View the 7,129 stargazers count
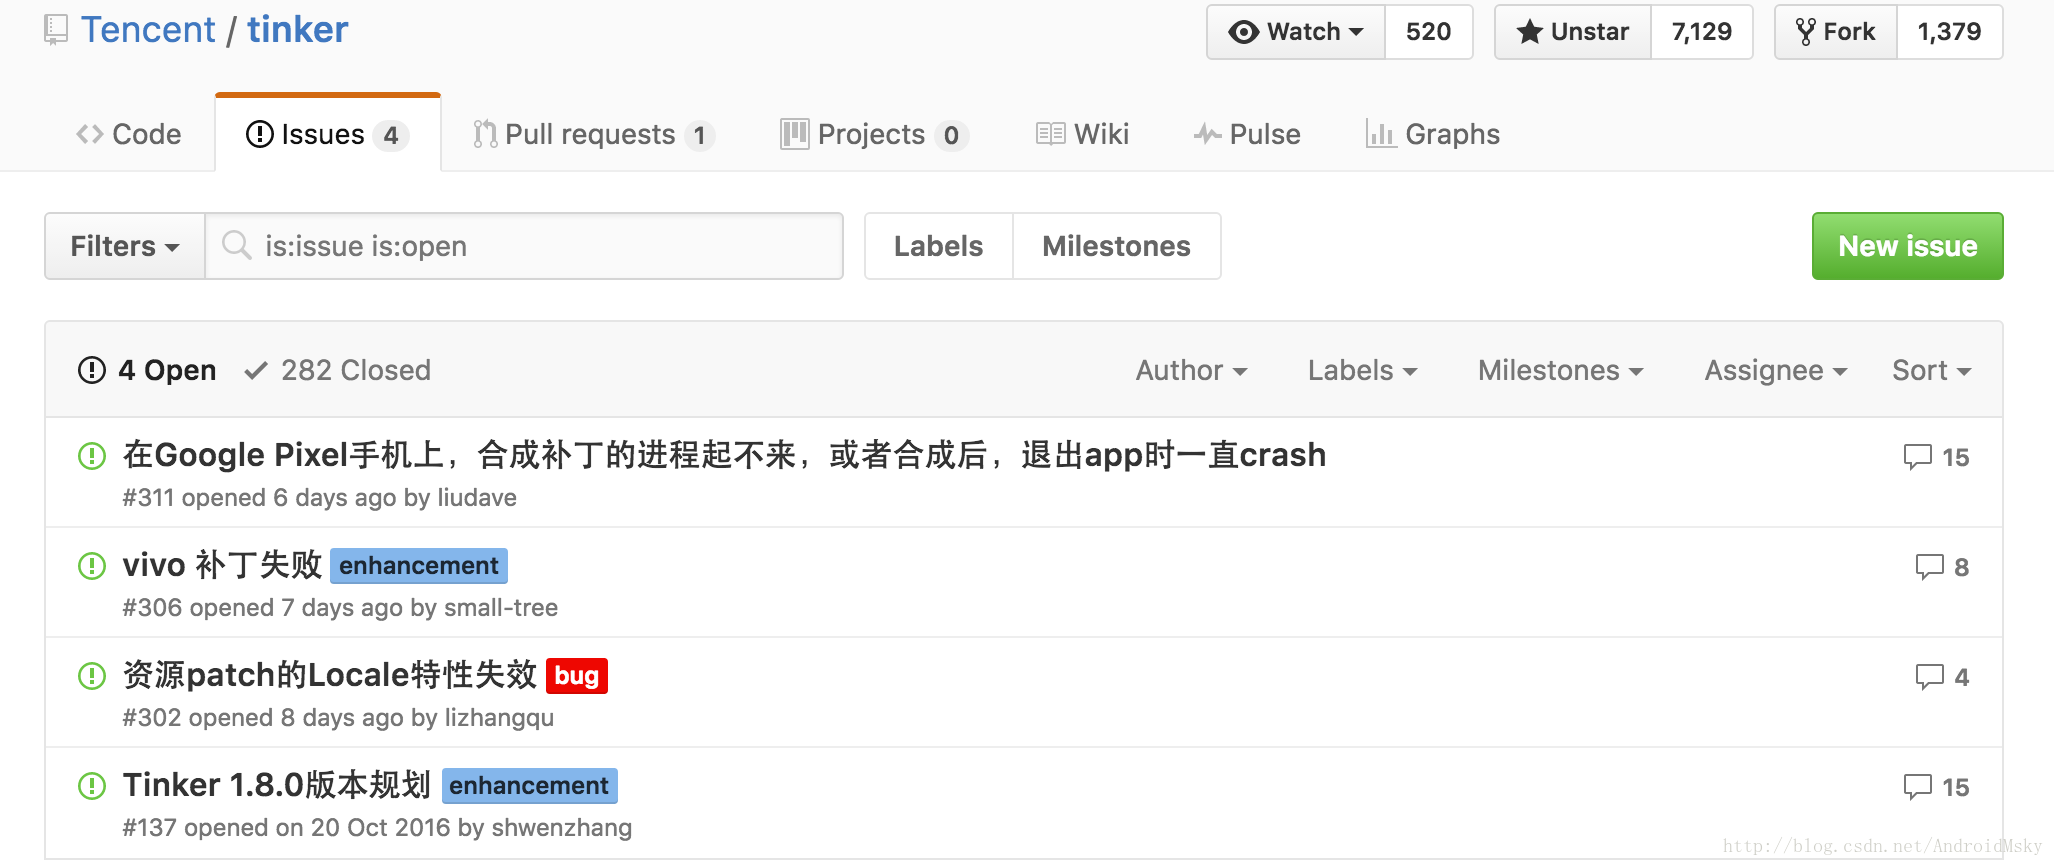 1701,32
